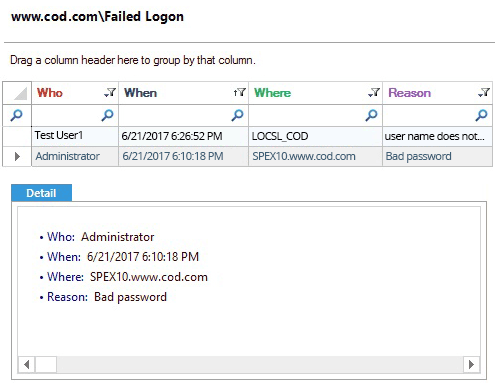Open the When column filter icon
Viewport: 500px width, 390px height.
coord(240,92)
